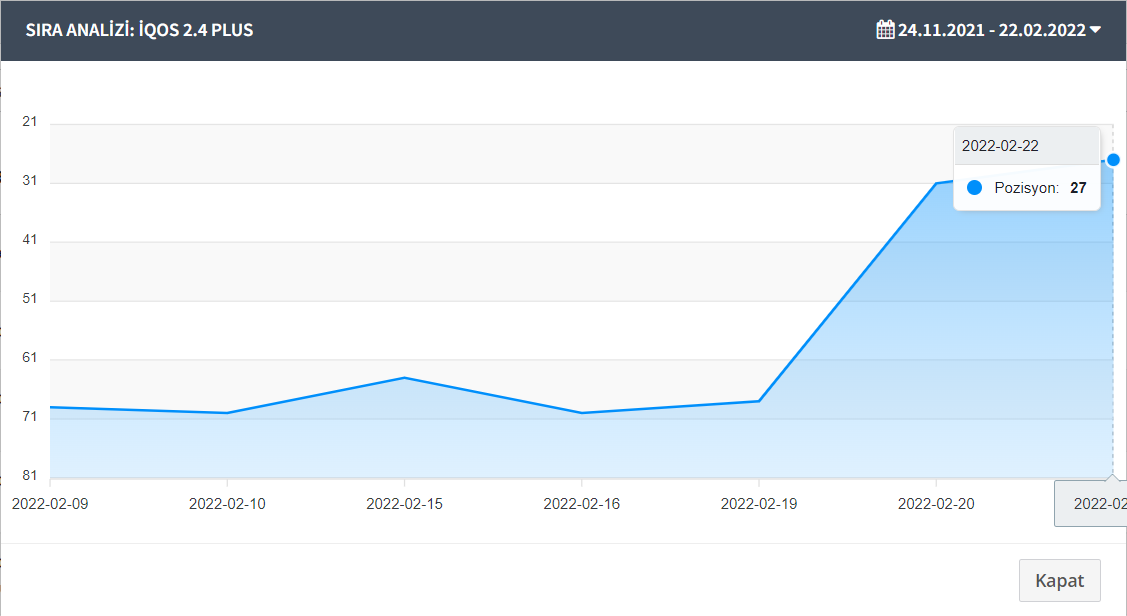Click the y-axis value 31
The image size is (1127, 616).
point(29,180)
